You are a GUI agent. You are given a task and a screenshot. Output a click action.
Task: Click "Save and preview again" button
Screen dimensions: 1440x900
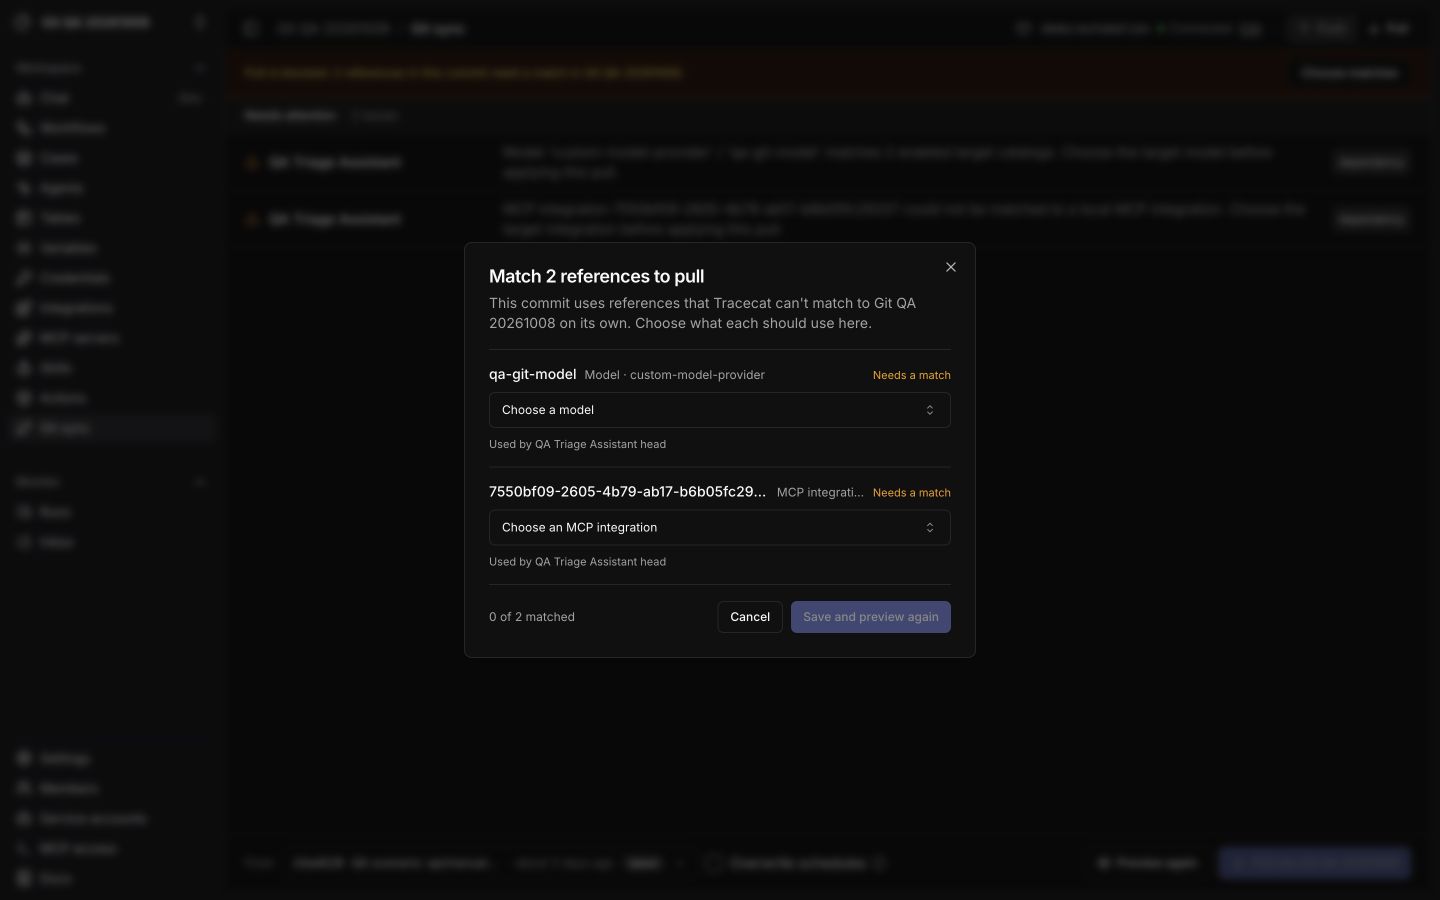coord(871,617)
